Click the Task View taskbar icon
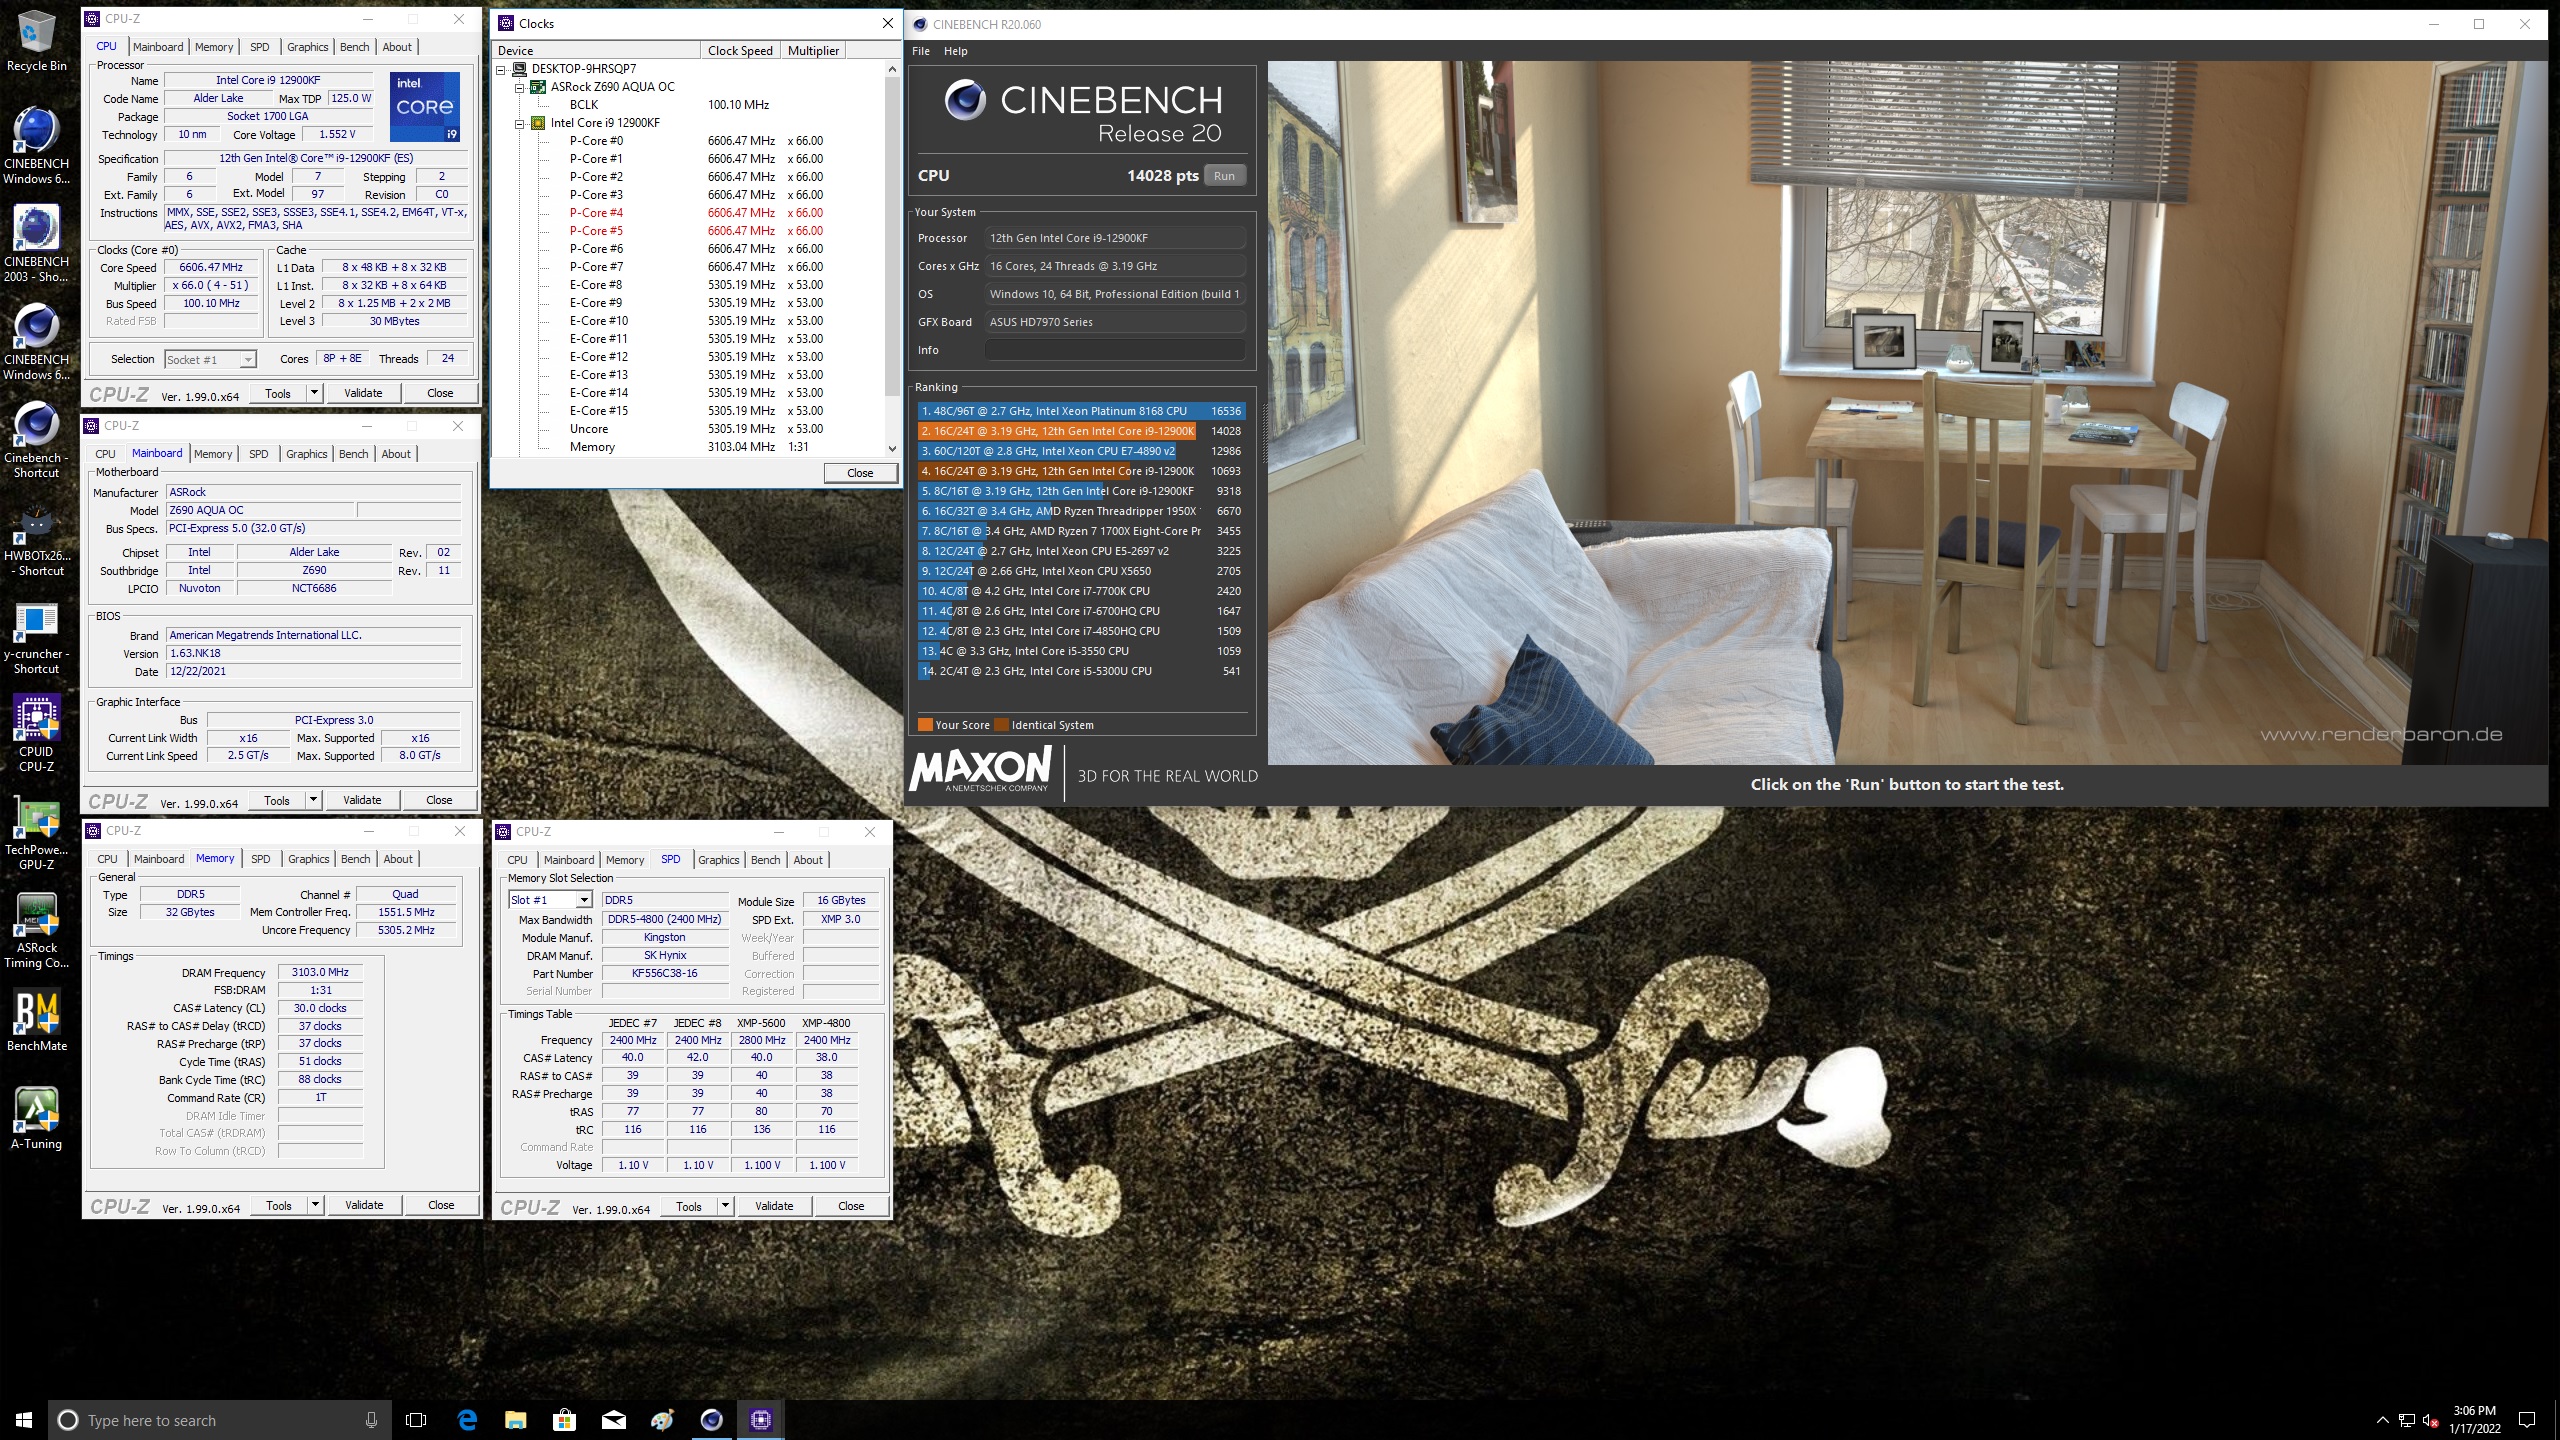Image resolution: width=2560 pixels, height=1440 pixels. 416,1420
